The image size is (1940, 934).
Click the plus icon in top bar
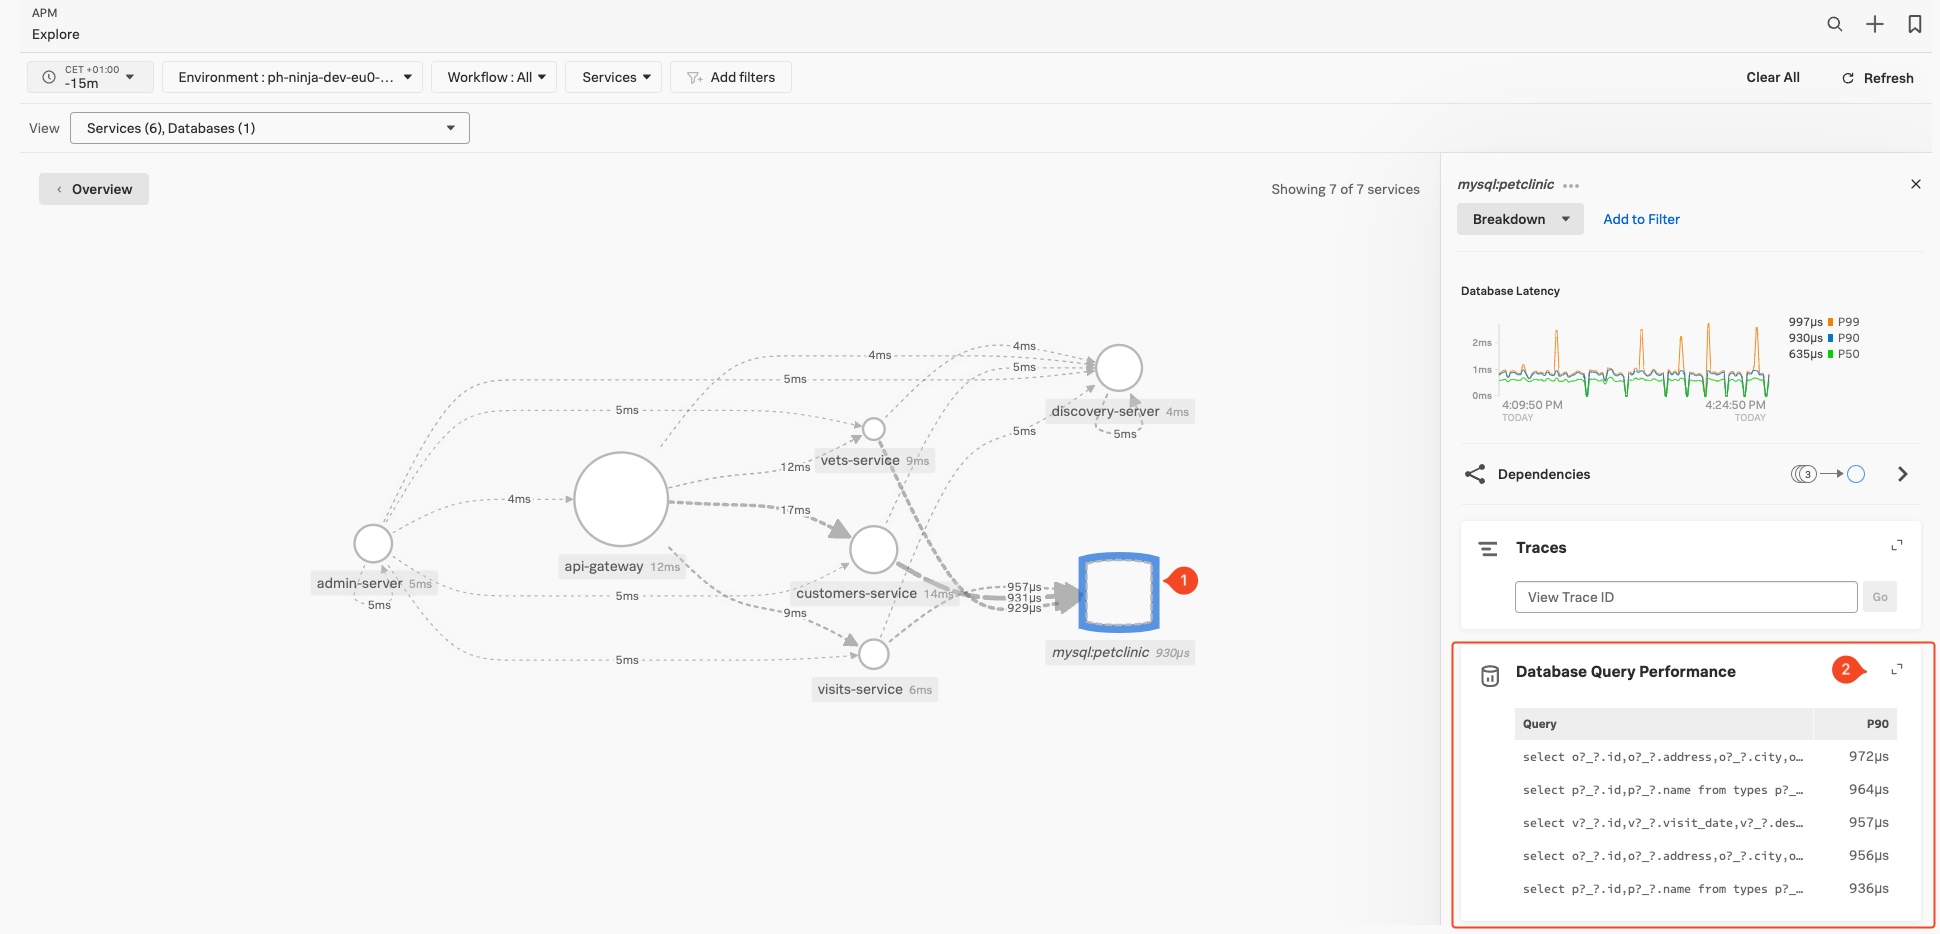tap(1875, 24)
